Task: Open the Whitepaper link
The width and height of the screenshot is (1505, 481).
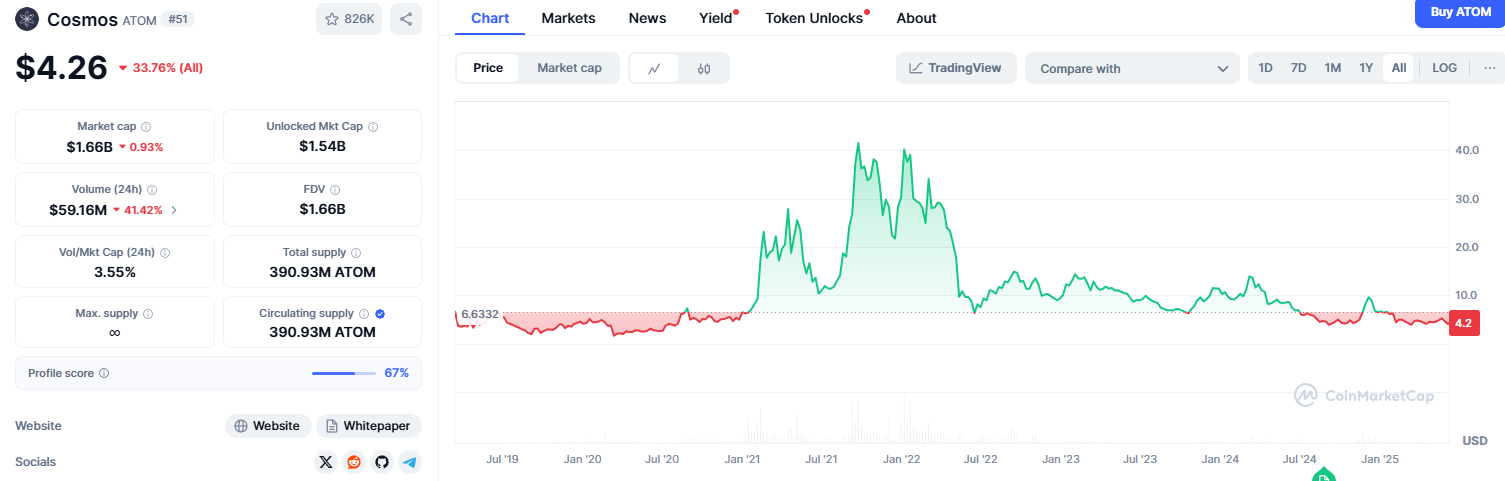Action: coord(369,426)
